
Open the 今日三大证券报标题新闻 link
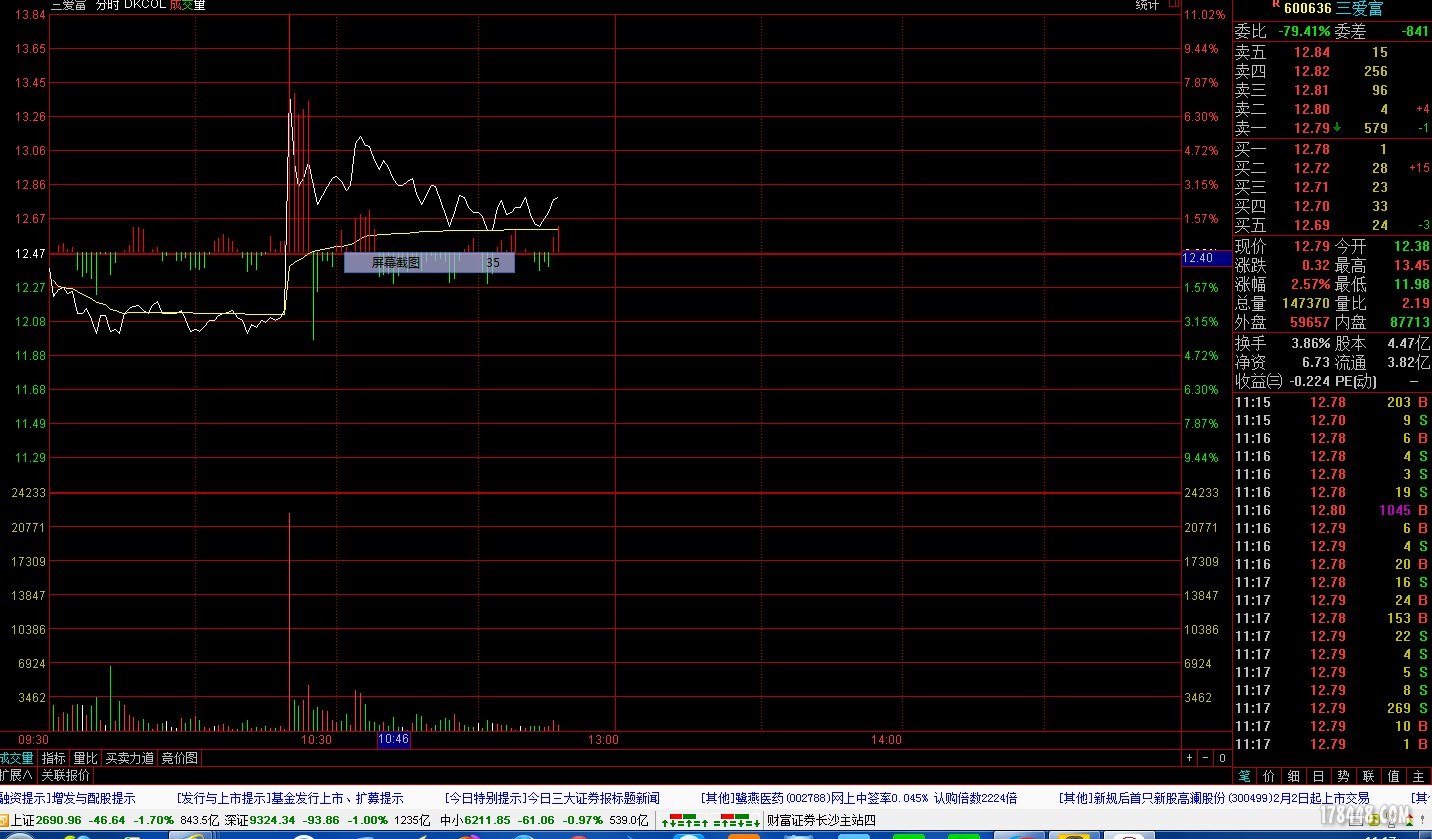[592, 798]
